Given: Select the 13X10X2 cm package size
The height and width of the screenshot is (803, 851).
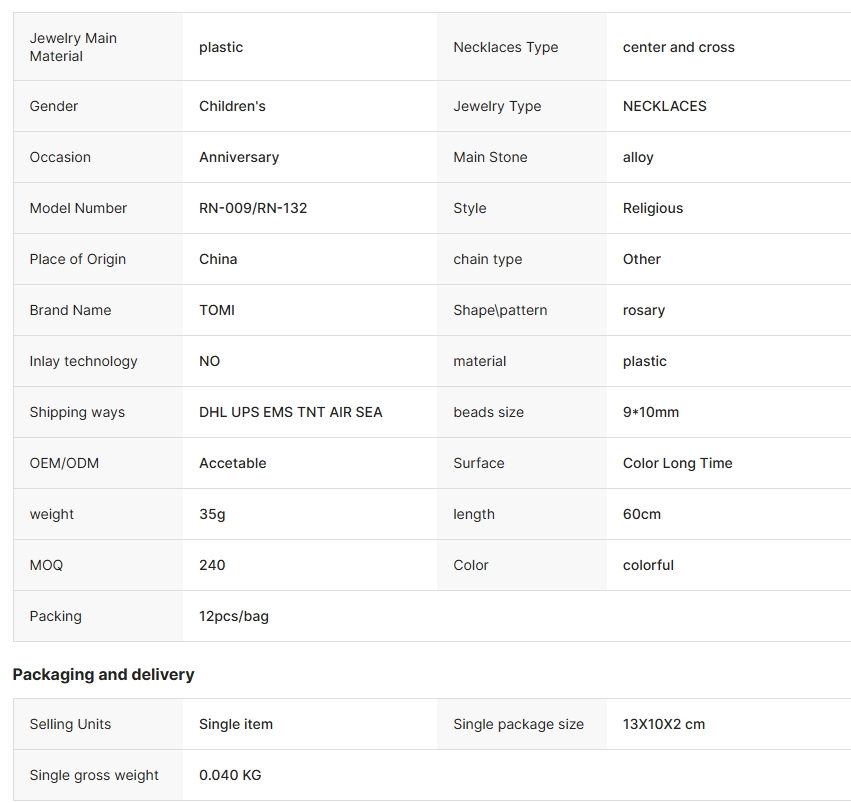Looking at the screenshot, I should coord(663,724).
